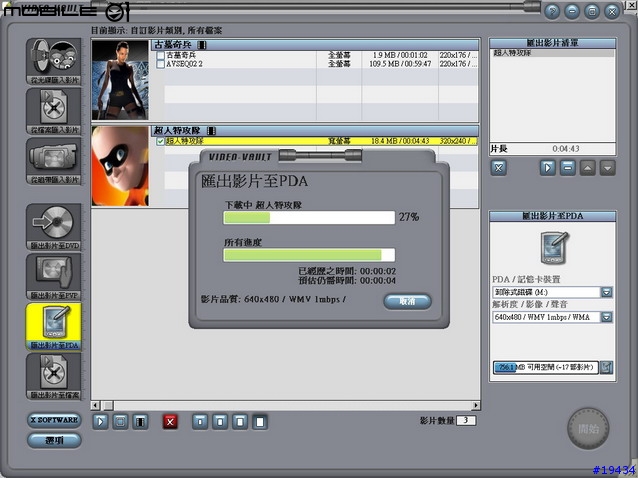Viewport: 638px width, 478px height.
Task: Move export list item up
Action: click(x=588, y=168)
